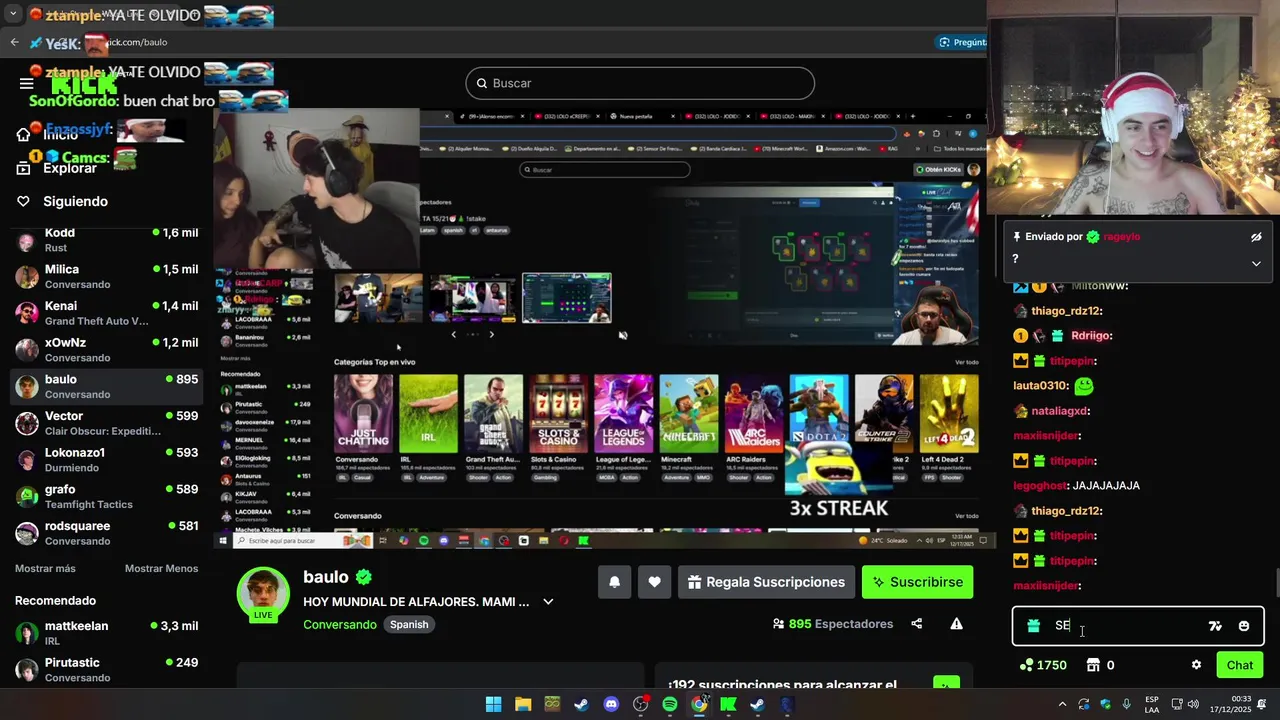Image resolution: width=1280 pixels, height=720 pixels.
Task: Open the Kick app taskbar icon
Action: click(728, 704)
